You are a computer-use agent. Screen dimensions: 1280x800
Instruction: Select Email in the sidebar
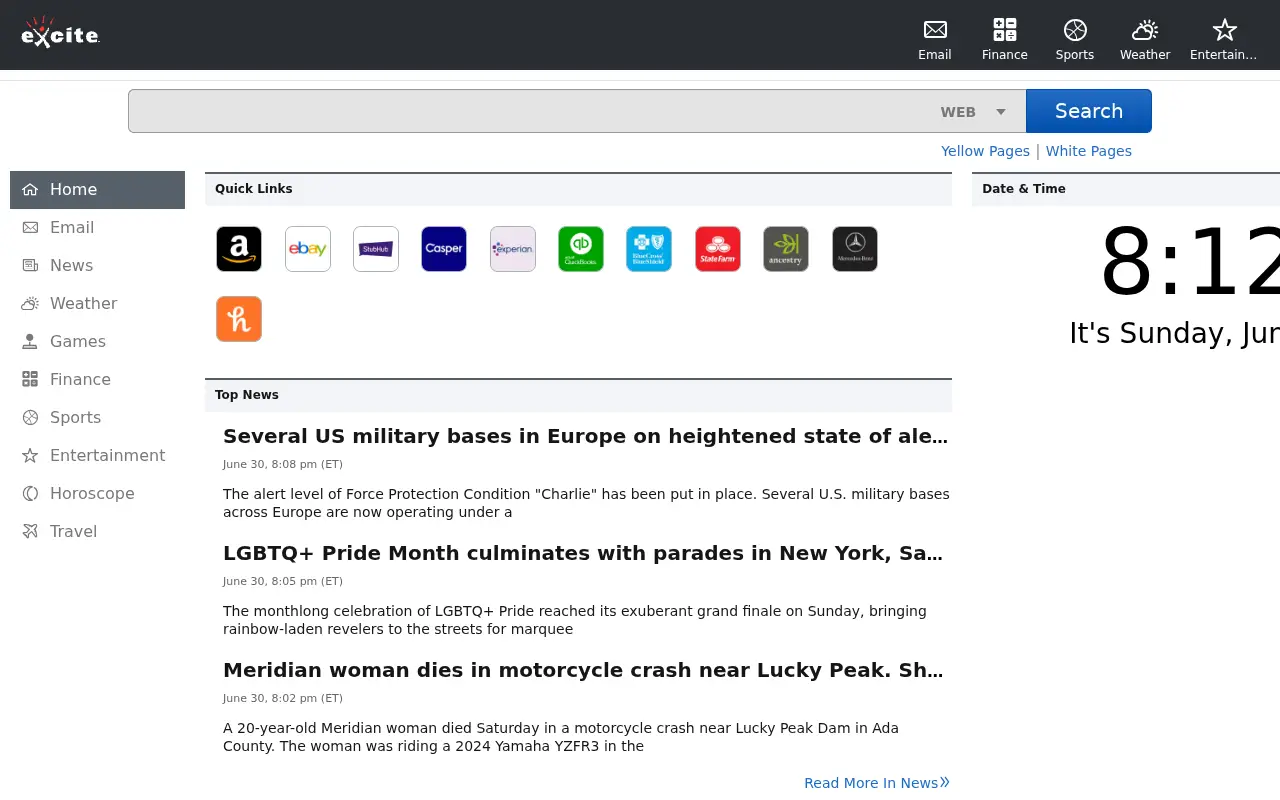point(97,228)
